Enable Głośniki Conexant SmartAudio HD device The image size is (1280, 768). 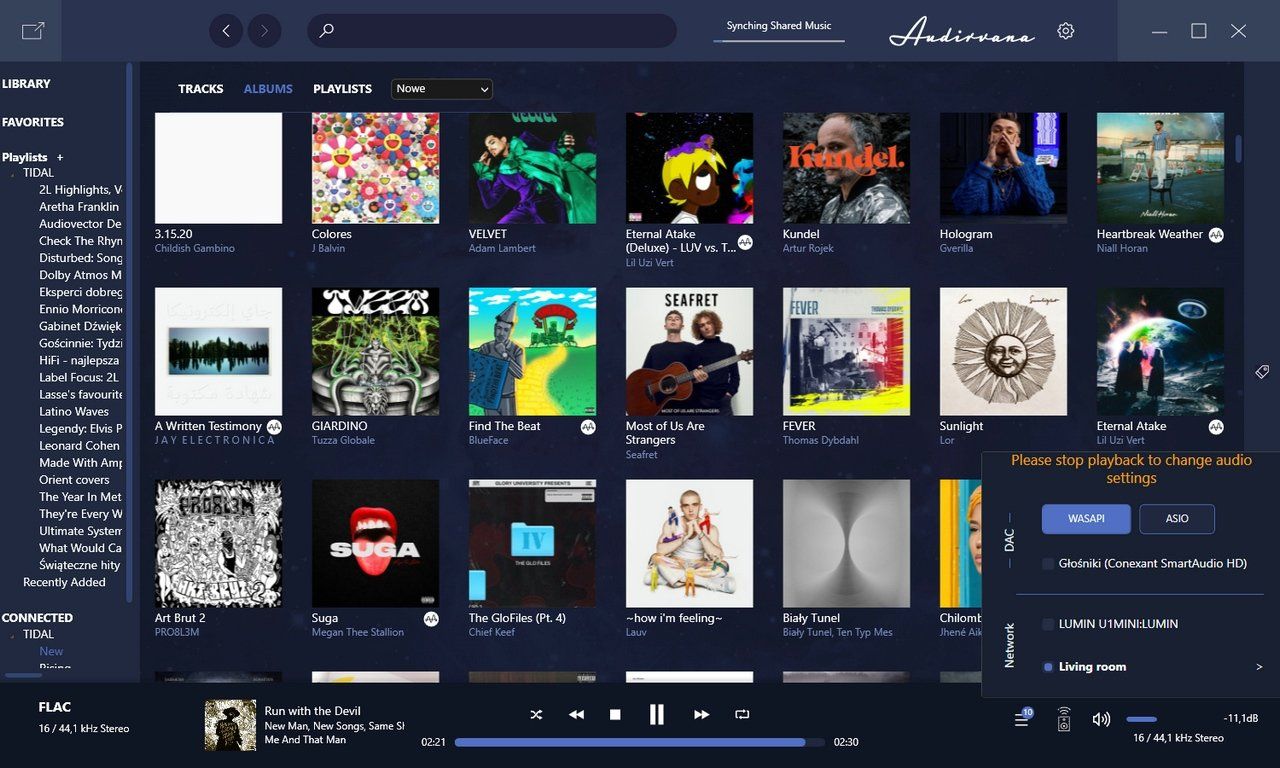pyautogui.click(x=1048, y=564)
